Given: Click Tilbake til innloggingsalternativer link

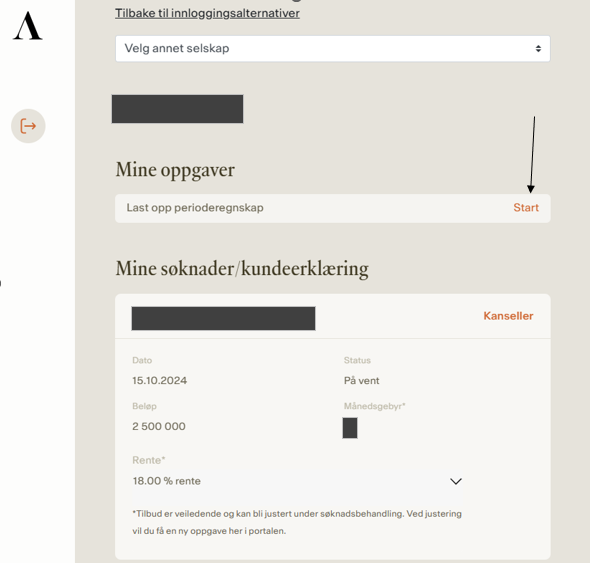Looking at the screenshot, I should (x=207, y=13).
